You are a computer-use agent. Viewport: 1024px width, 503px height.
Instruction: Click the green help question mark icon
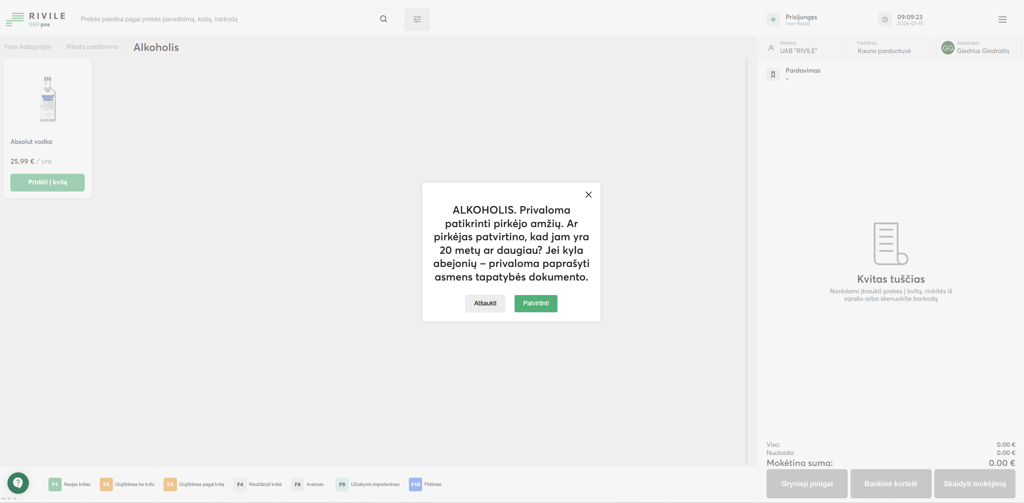[18, 483]
